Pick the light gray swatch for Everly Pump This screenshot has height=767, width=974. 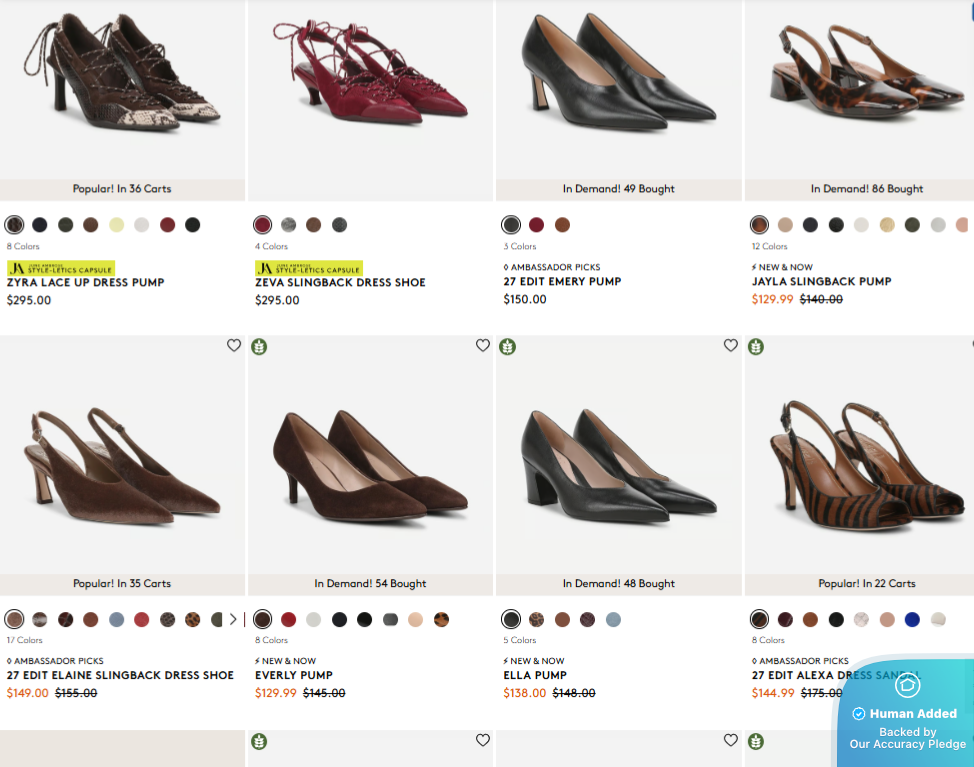314,619
